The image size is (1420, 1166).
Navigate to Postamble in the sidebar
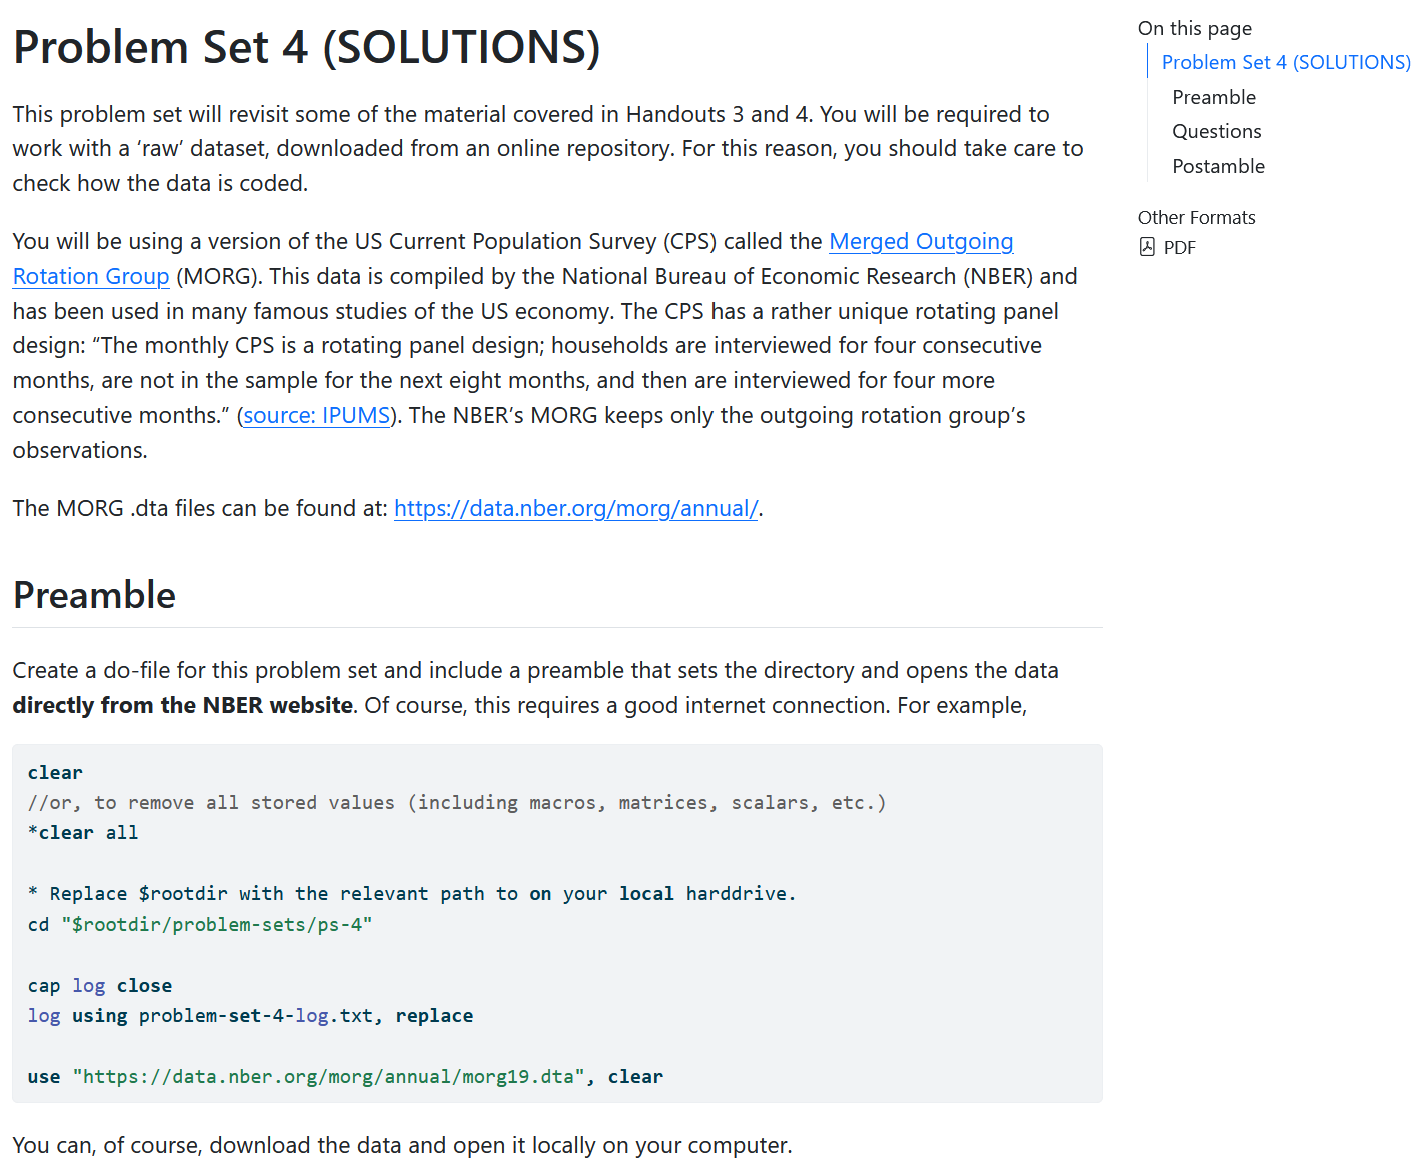point(1218,166)
